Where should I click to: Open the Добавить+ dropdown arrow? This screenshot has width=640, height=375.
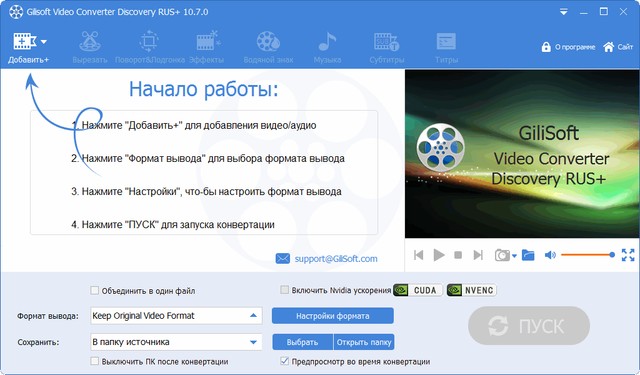(44, 42)
